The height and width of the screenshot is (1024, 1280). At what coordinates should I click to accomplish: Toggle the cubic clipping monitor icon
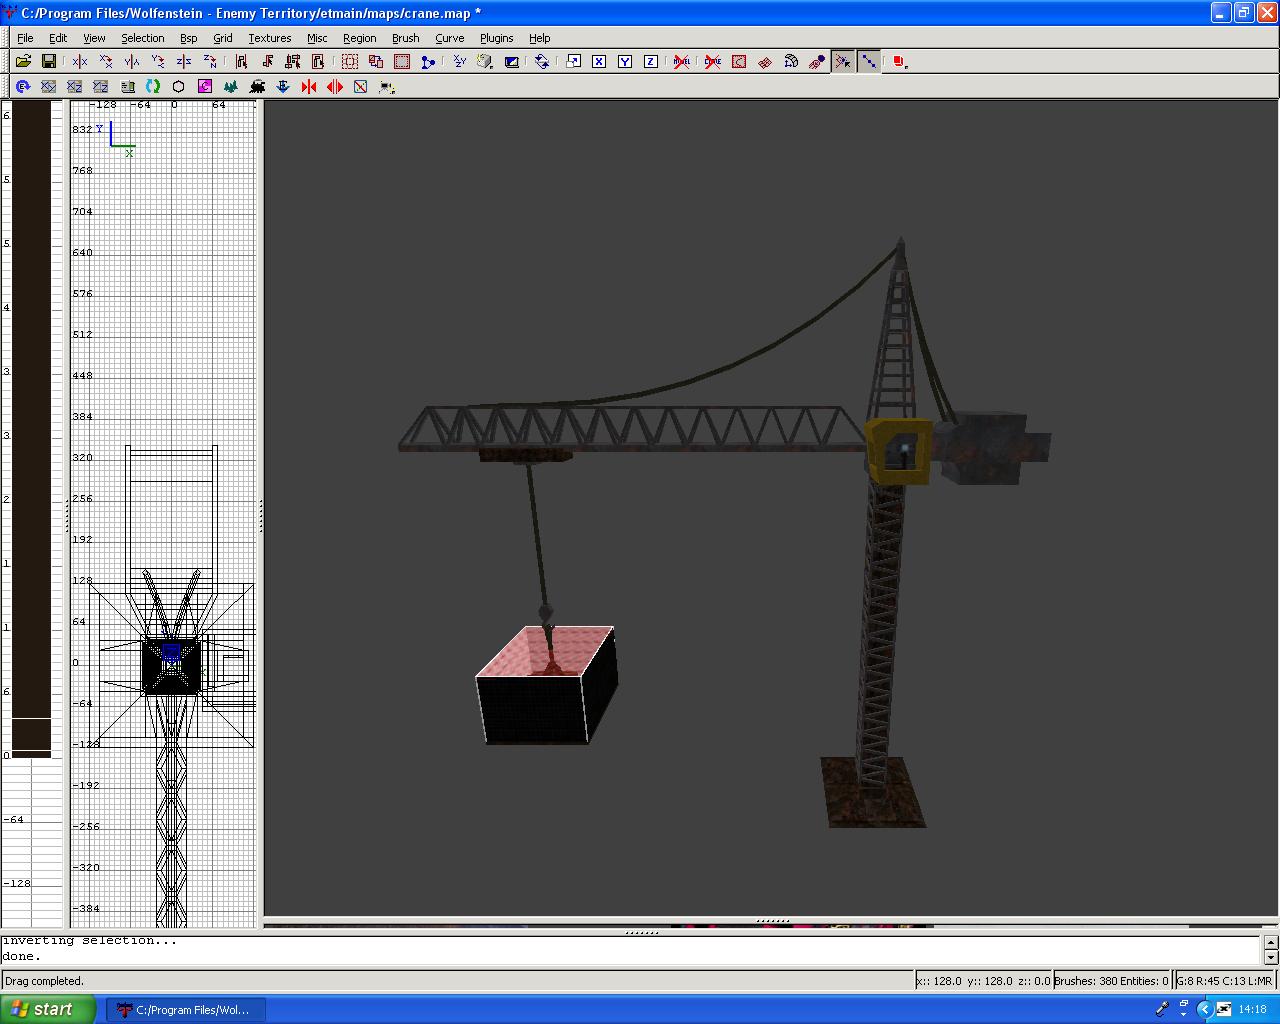pos(512,62)
